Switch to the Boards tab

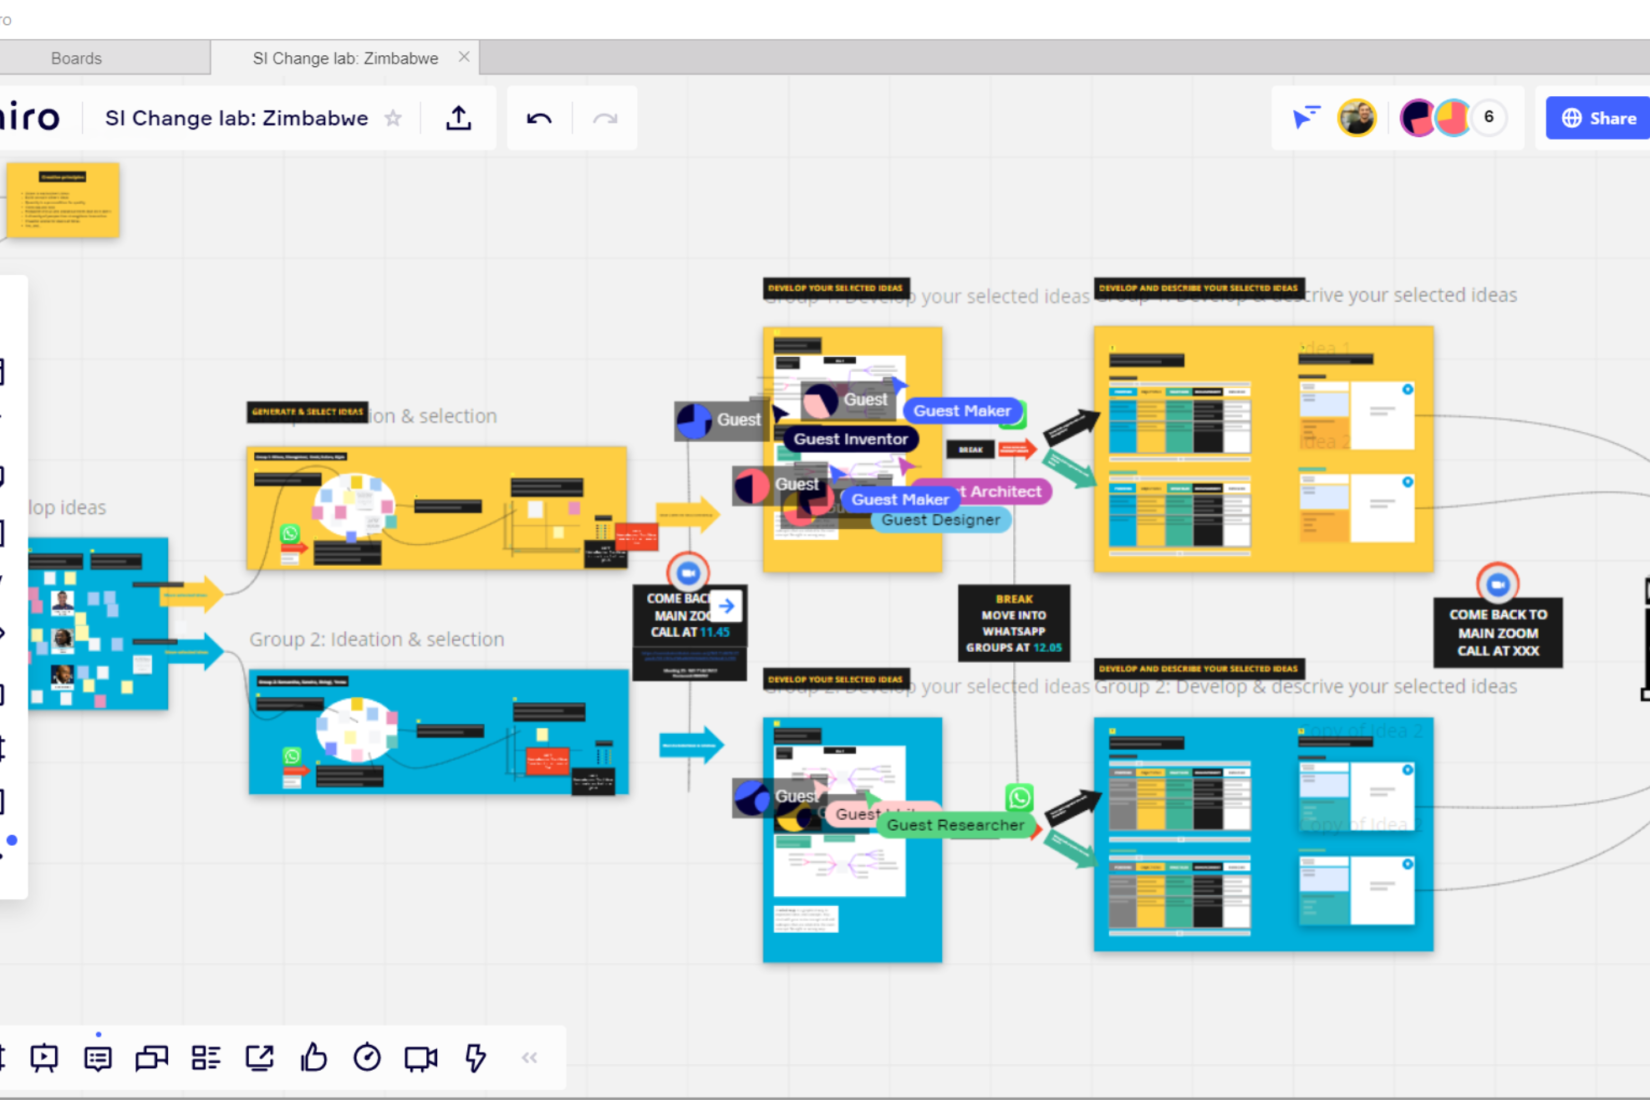(76, 58)
